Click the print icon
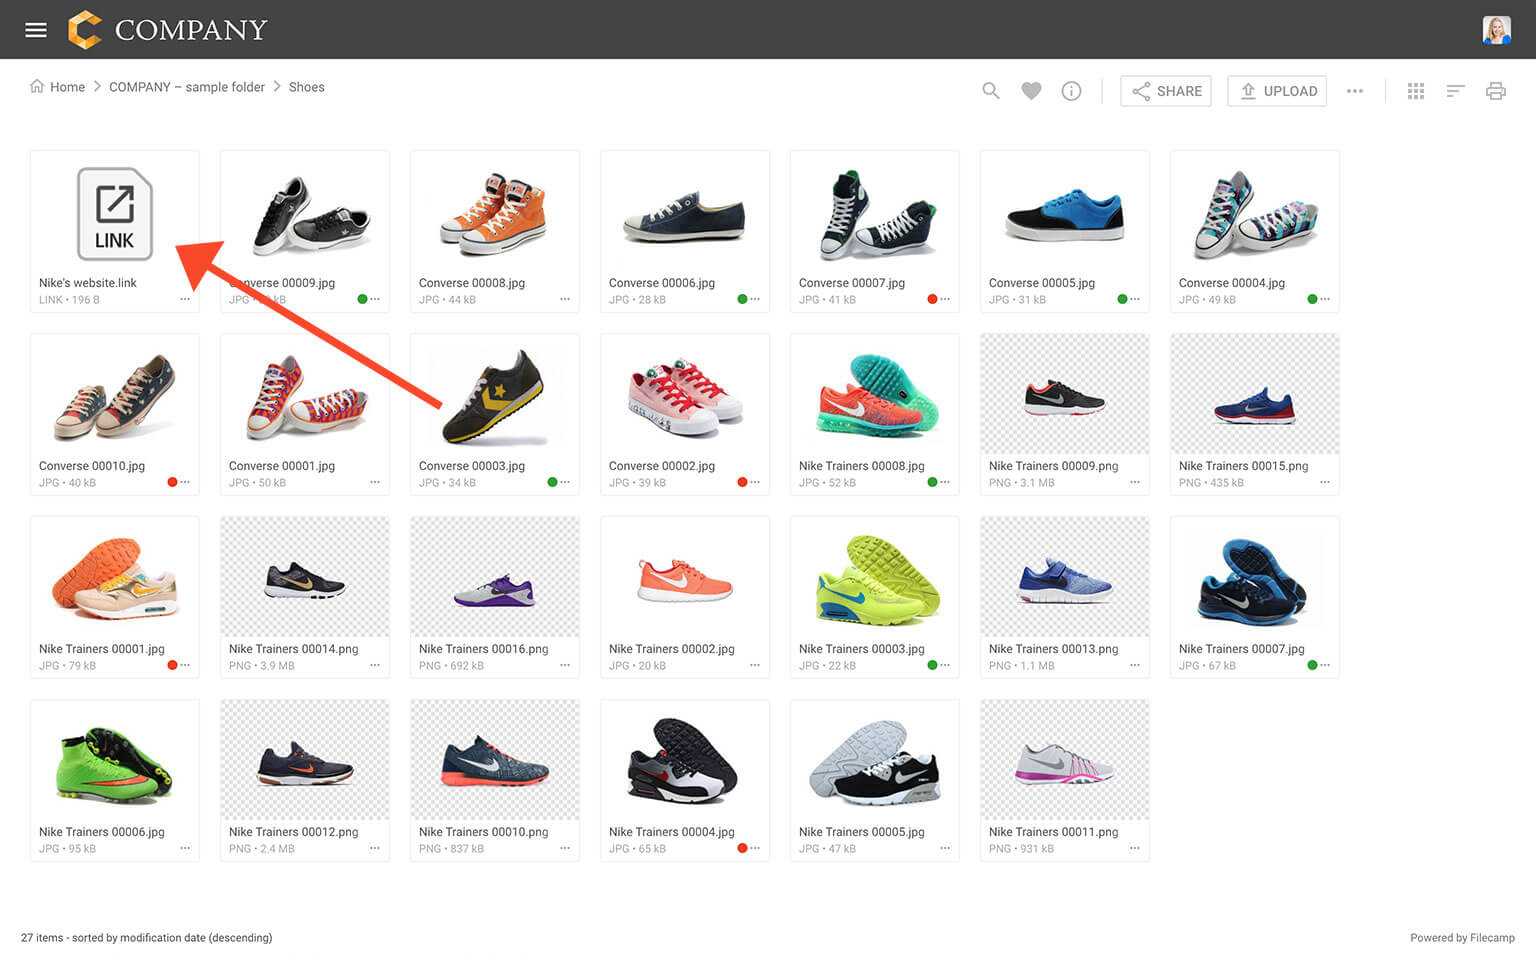Image resolution: width=1536 pixels, height=960 pixels. tap(1496, 91)
